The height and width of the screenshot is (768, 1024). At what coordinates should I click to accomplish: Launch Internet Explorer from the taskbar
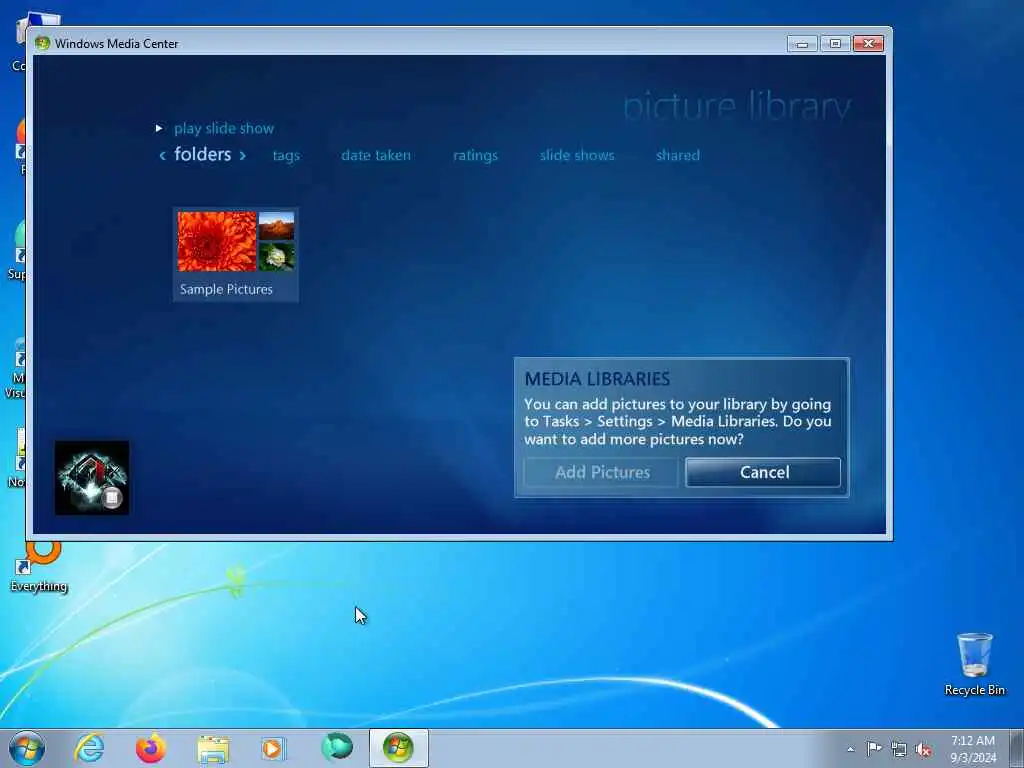(89, 748)
